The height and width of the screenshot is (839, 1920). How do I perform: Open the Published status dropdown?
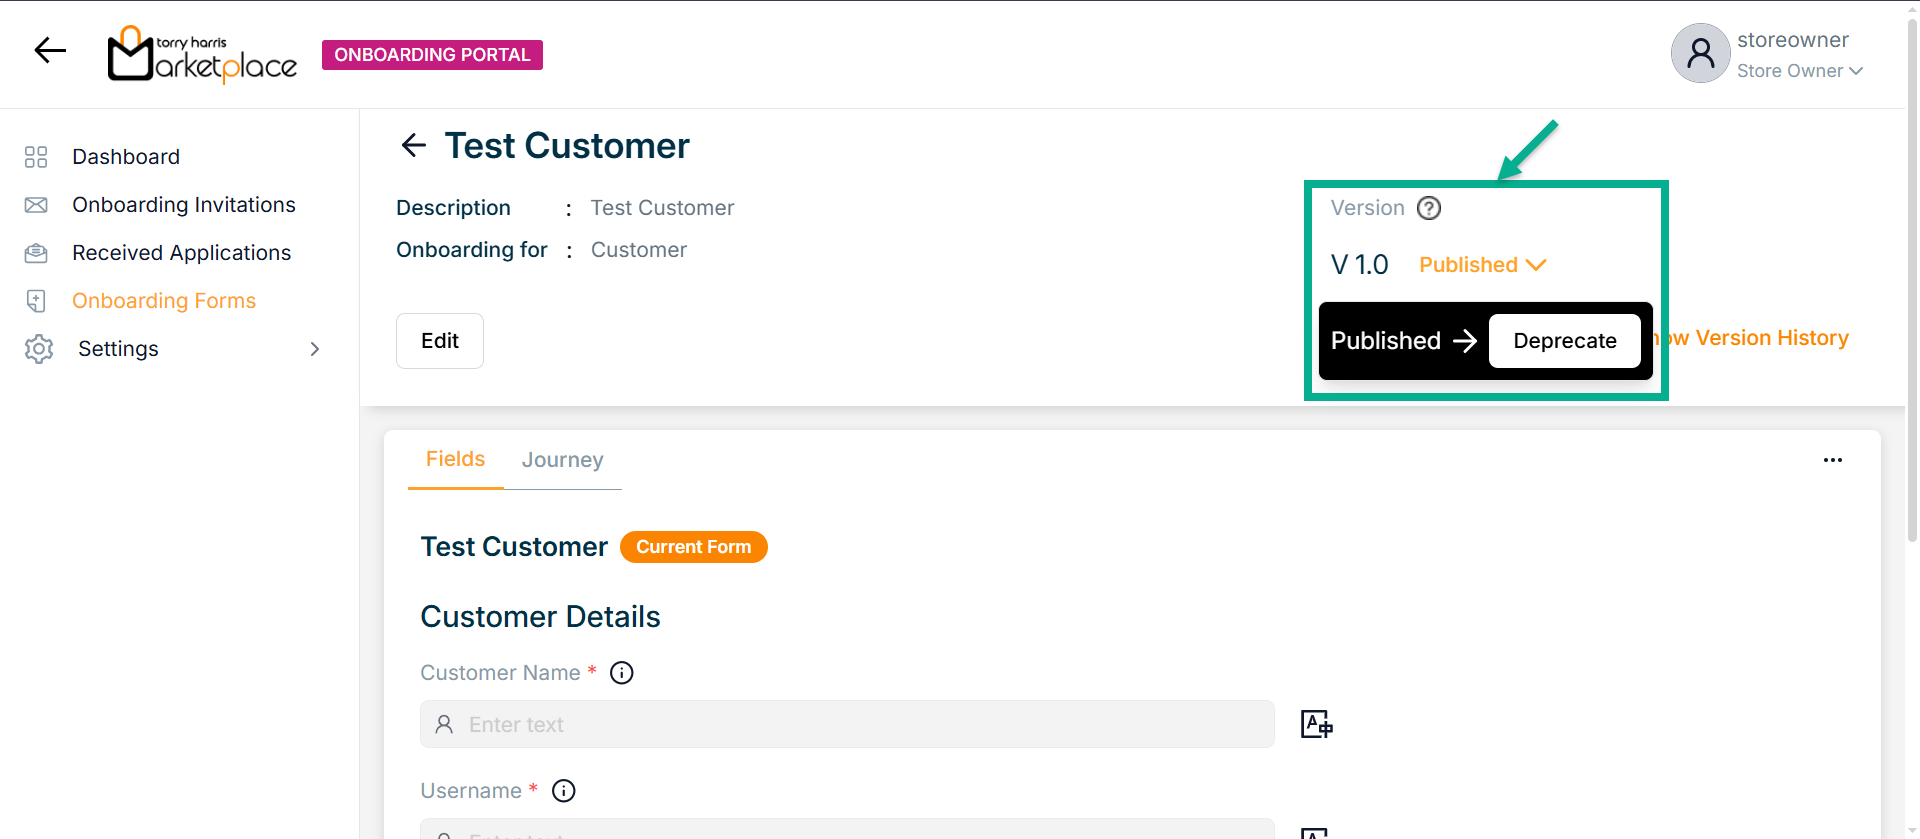click(1482, 265)
